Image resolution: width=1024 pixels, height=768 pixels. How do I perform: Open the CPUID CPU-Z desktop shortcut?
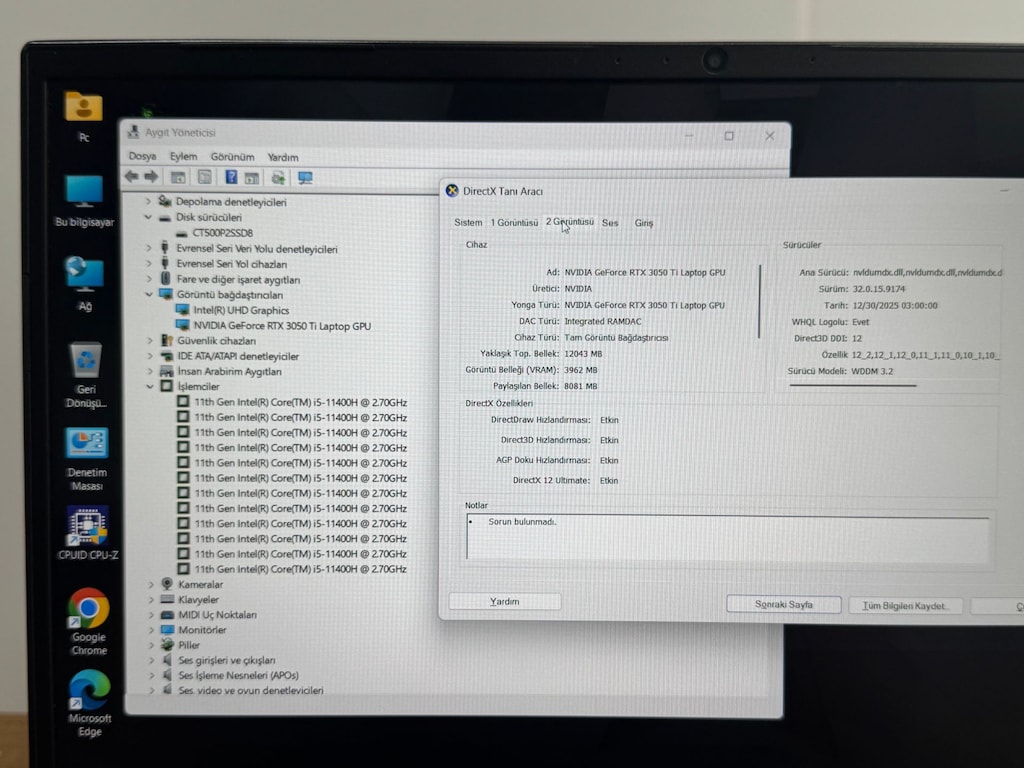88,533
